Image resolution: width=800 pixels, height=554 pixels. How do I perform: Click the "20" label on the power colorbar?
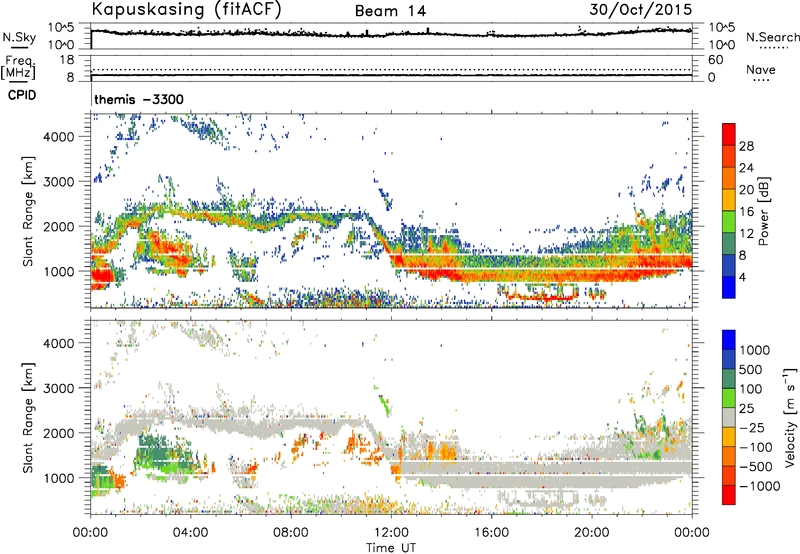(x=746, y=190)
